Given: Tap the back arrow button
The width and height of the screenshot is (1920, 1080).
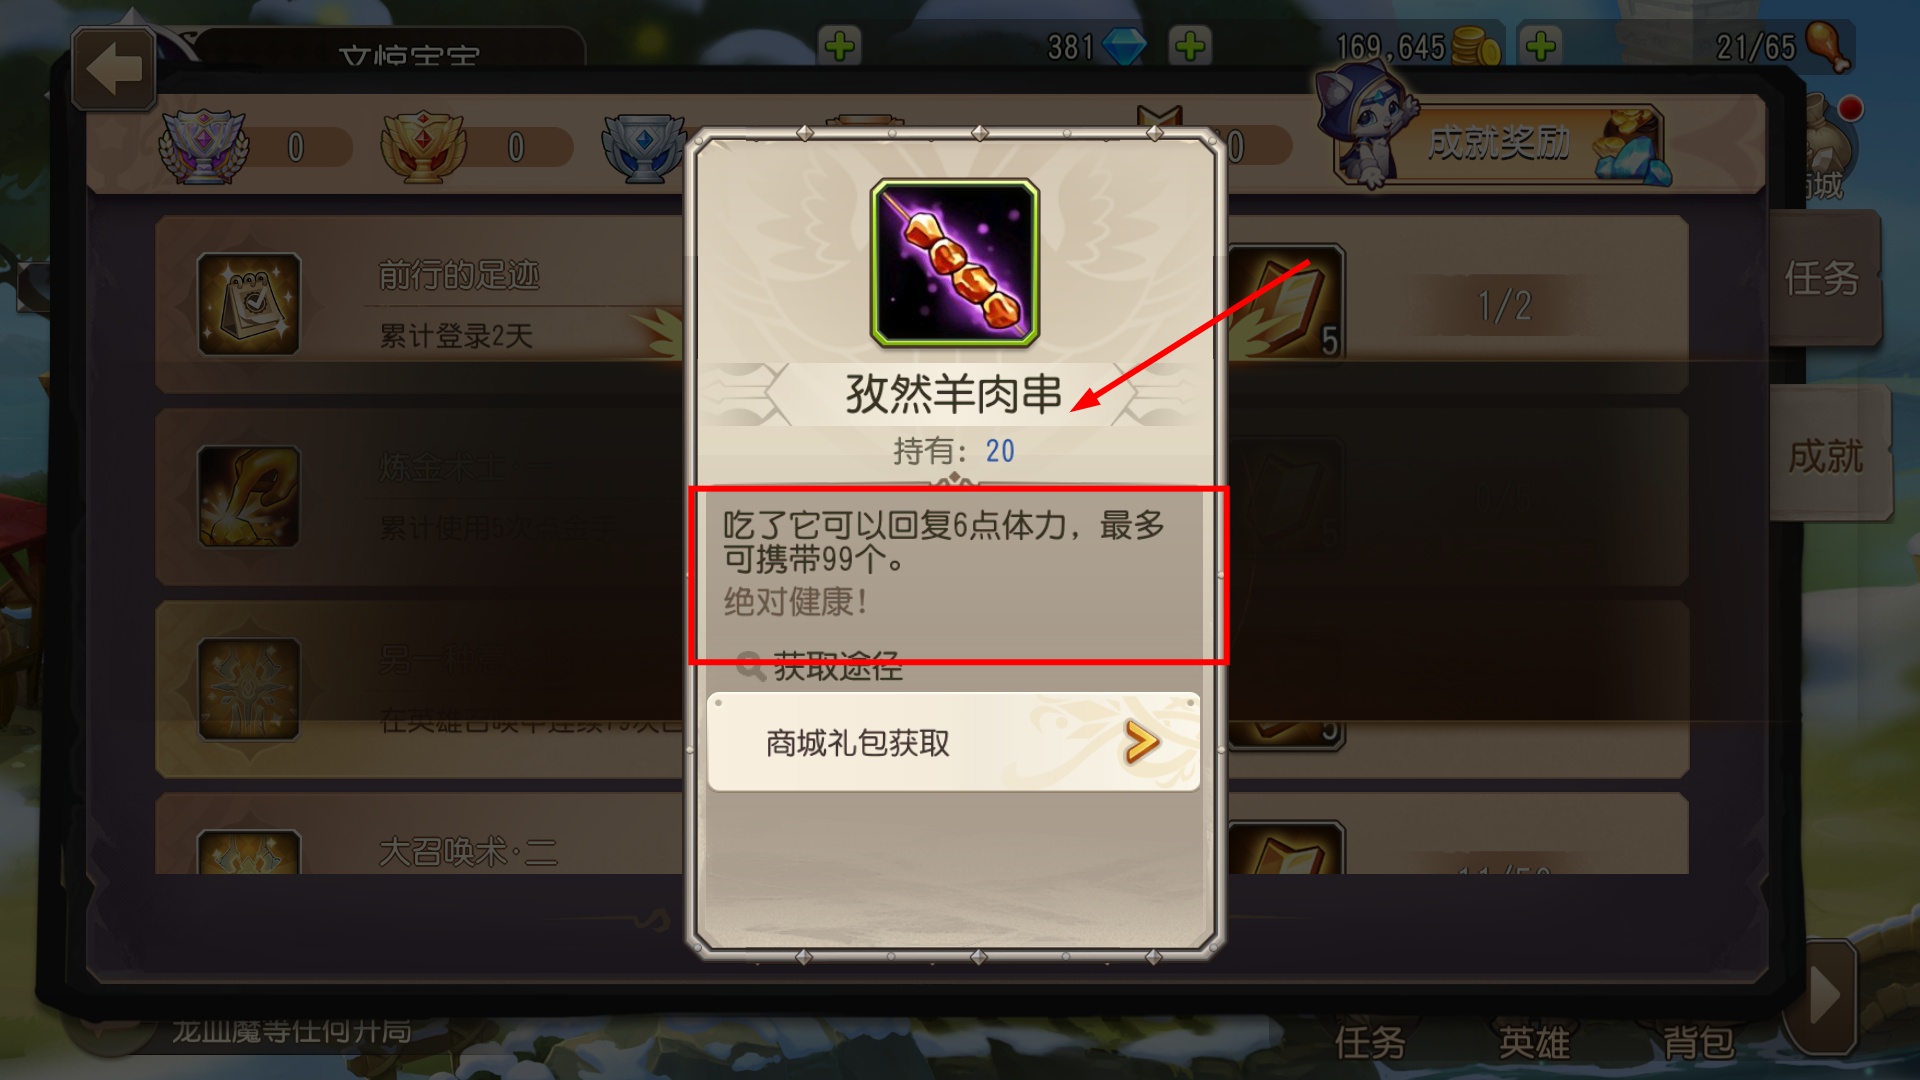Looking at the screenshot, I should tap(114, 69).
